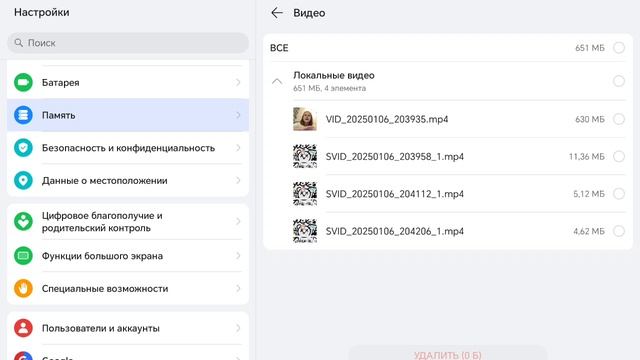Viewport: 640px width, 360px height.
Task: Open the SVID_20250106_204206_1.mp4 thumbnail
Action: 304,231
